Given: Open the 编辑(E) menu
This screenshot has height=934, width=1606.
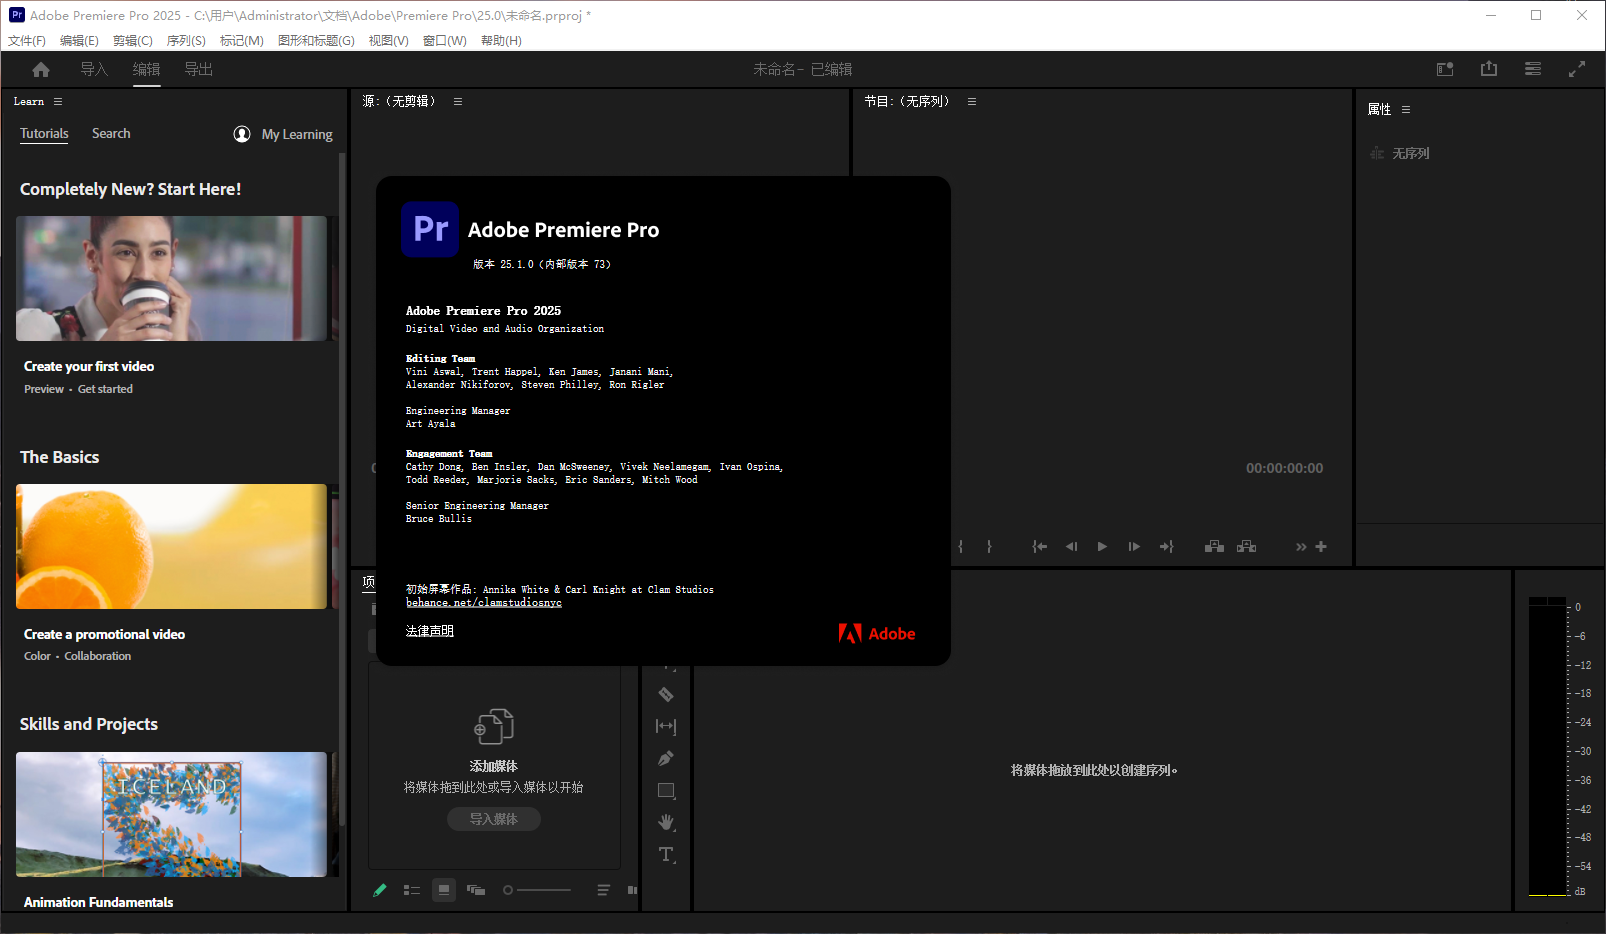Looking at the screenshot, I should 79,40.
